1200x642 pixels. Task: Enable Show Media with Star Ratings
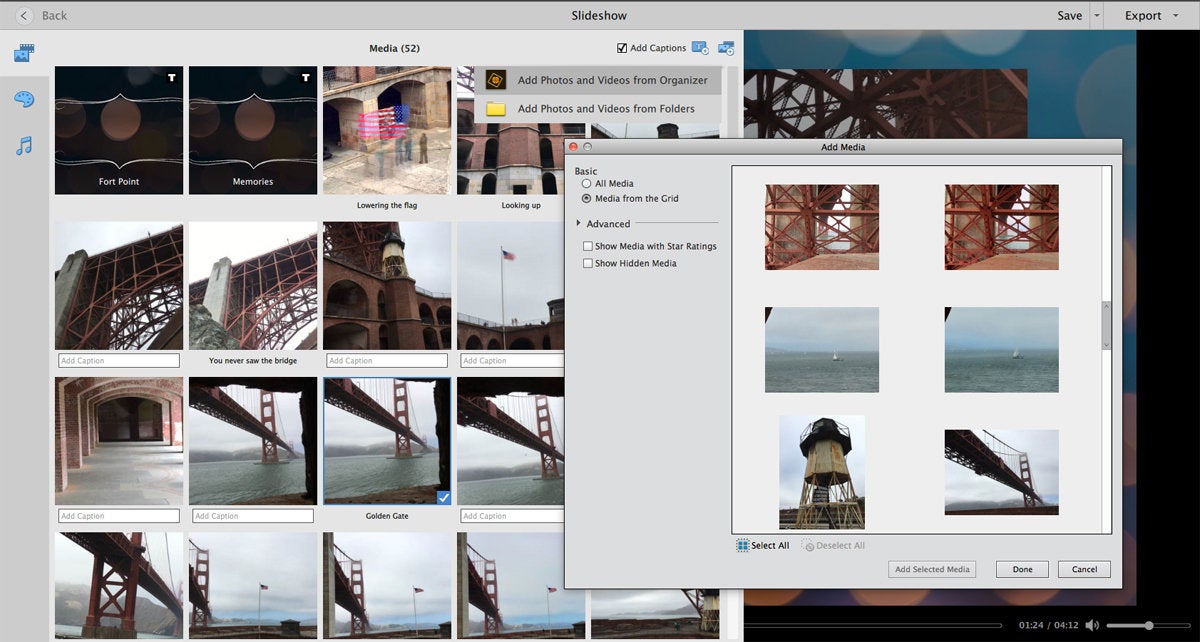point(588,246)
